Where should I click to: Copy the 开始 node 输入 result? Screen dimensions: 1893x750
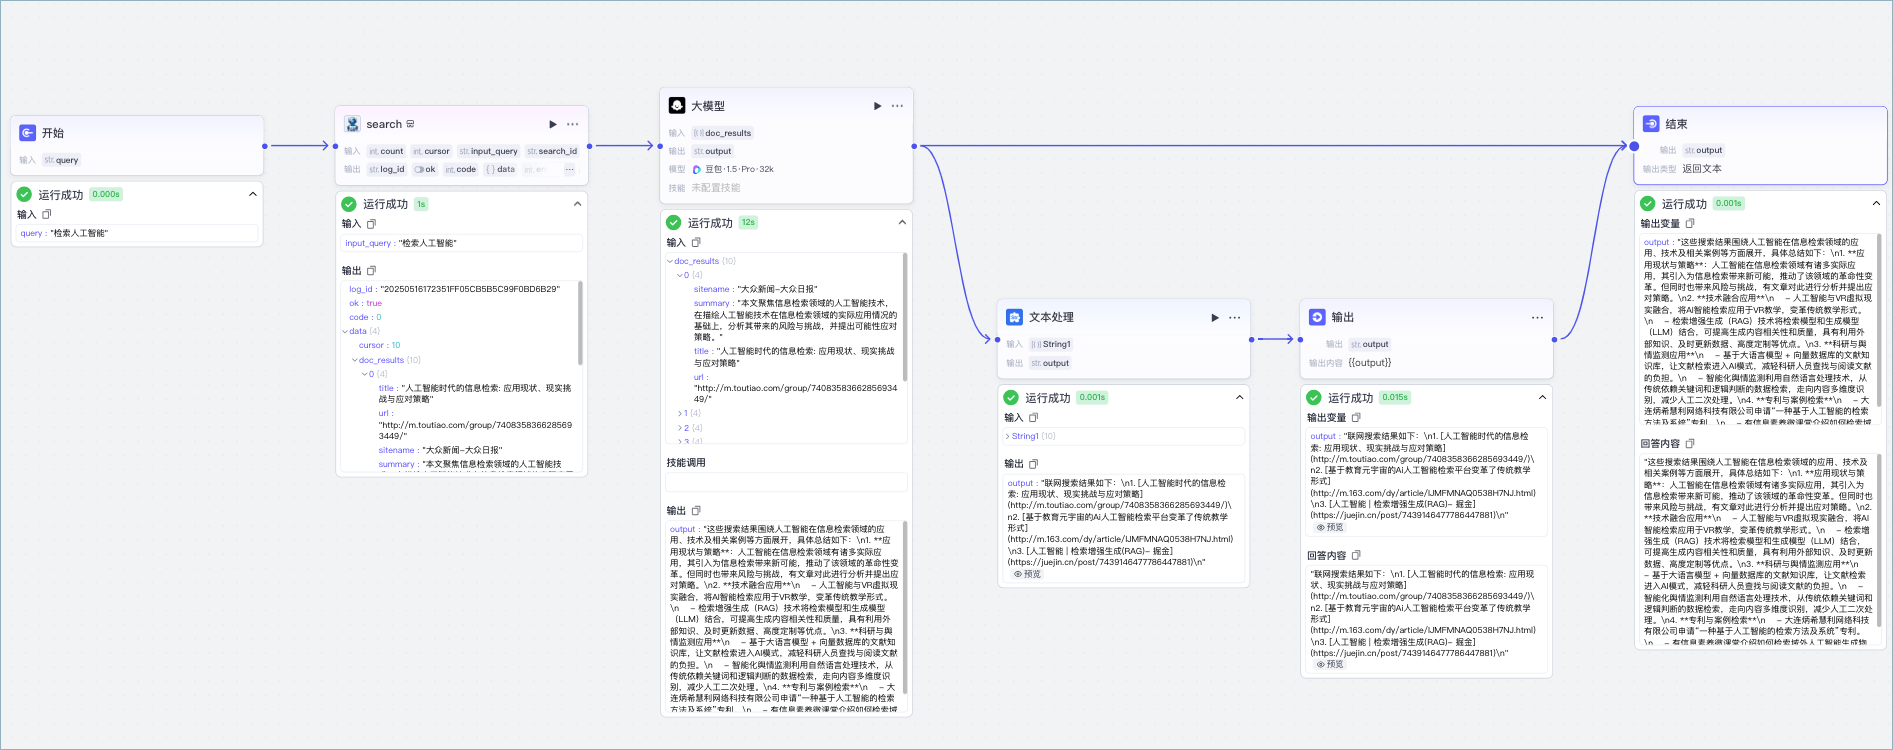[46, 214]
